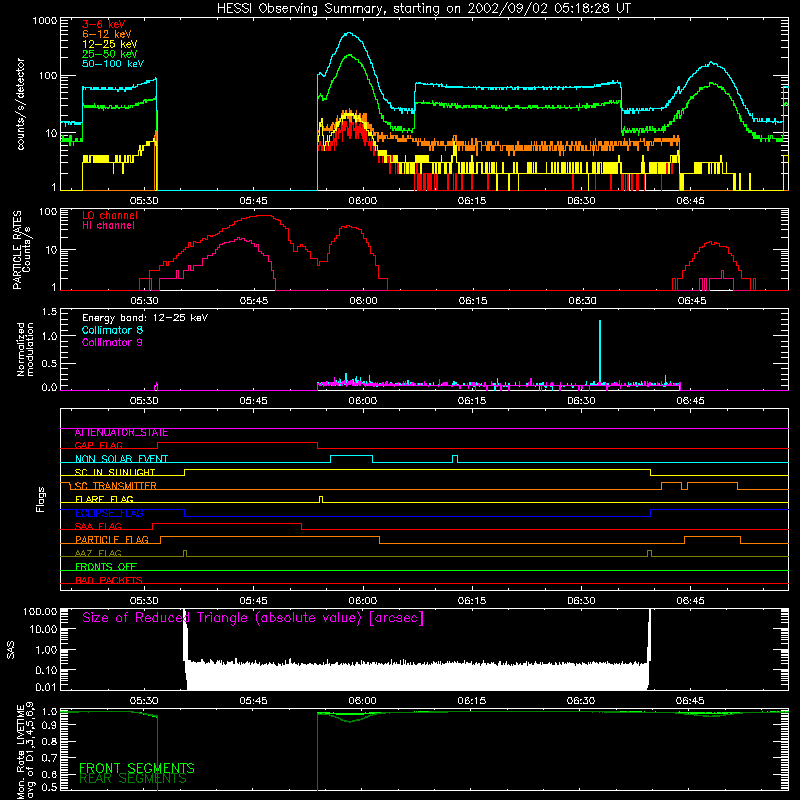Image resolution: width=800 pixels, height=800 pixels.
Task: Click the GAP_FLAG label
Action: click(99, 445)
